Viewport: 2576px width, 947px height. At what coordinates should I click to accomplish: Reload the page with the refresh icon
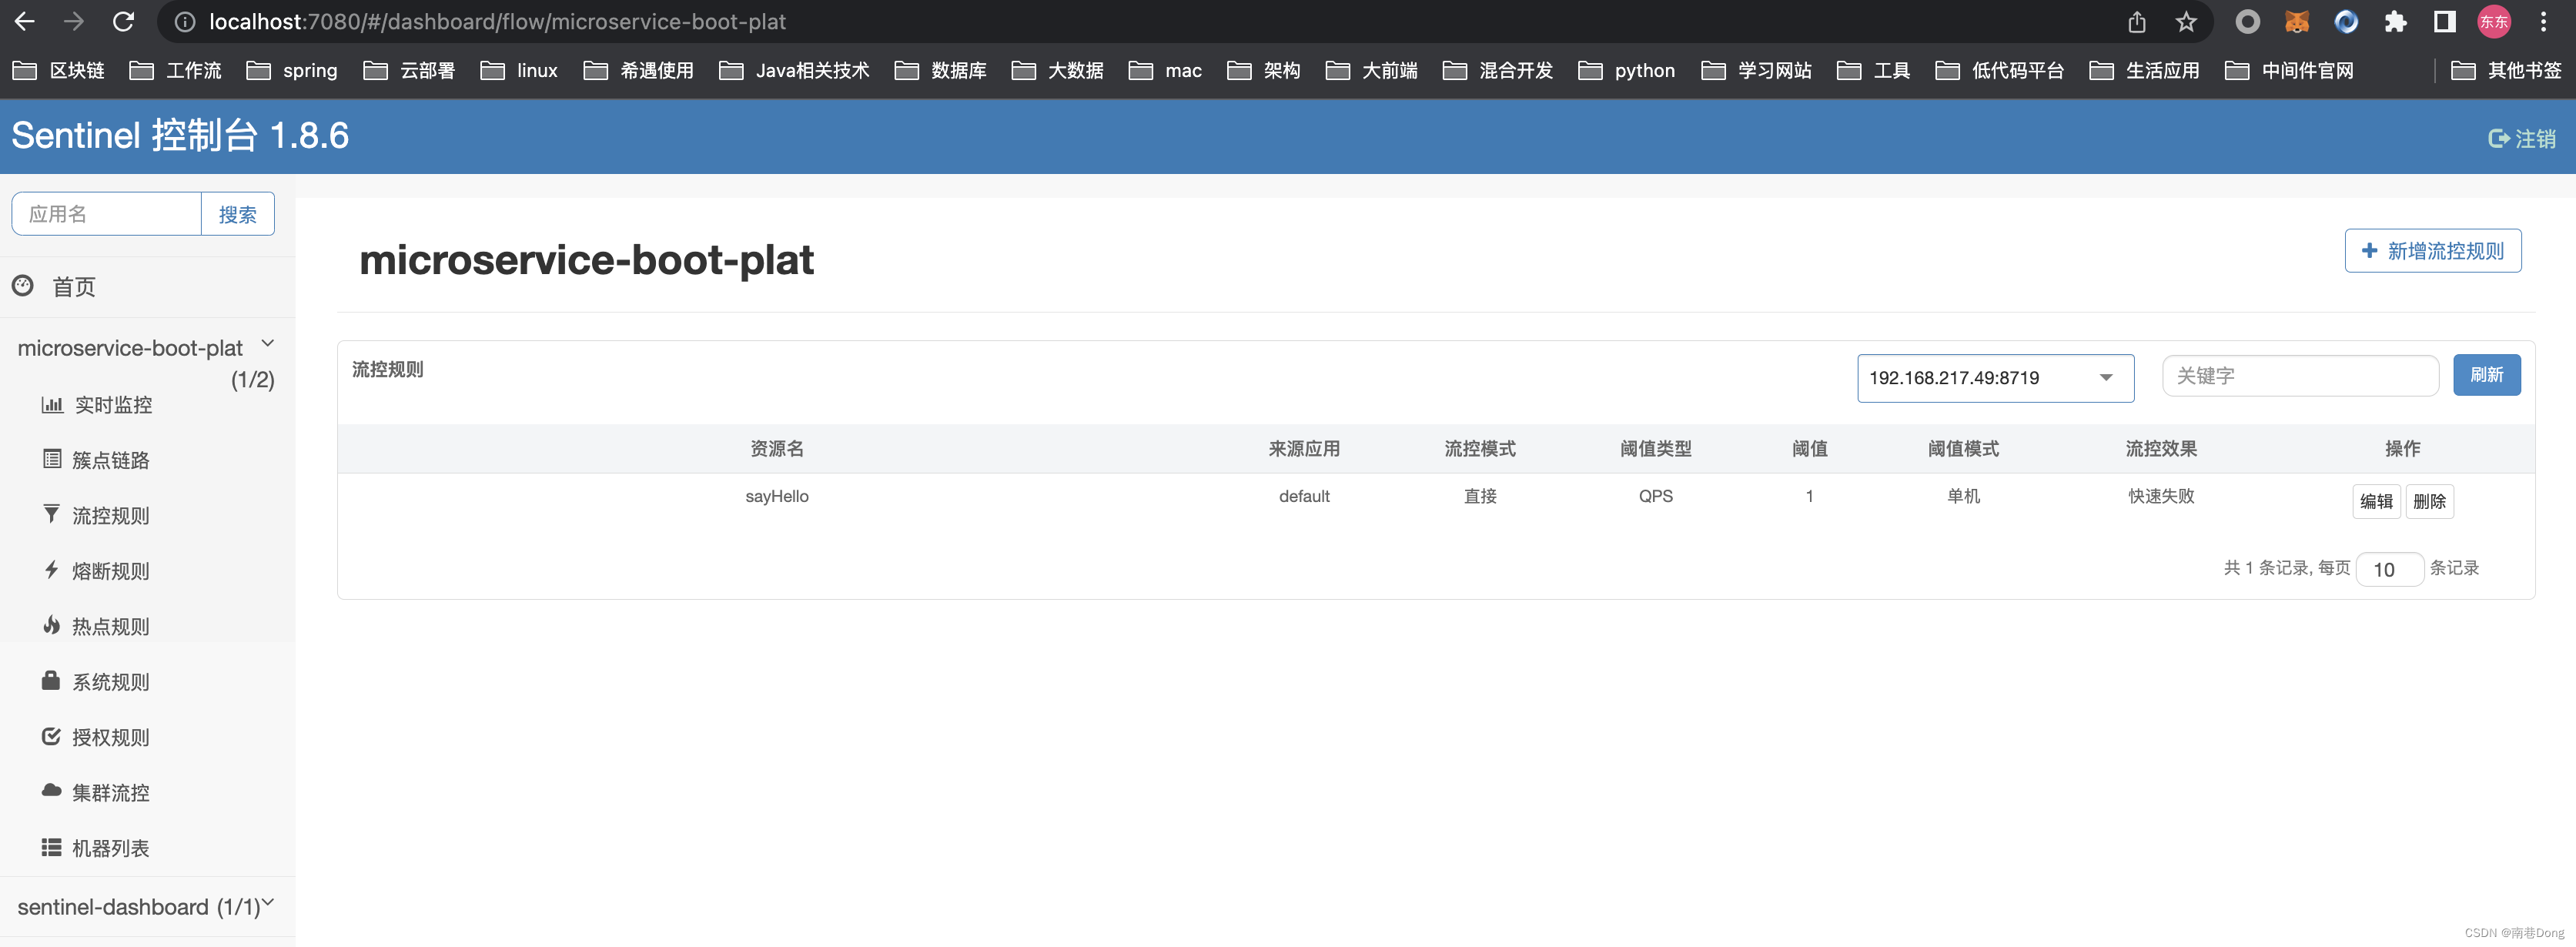click(123, 21)
